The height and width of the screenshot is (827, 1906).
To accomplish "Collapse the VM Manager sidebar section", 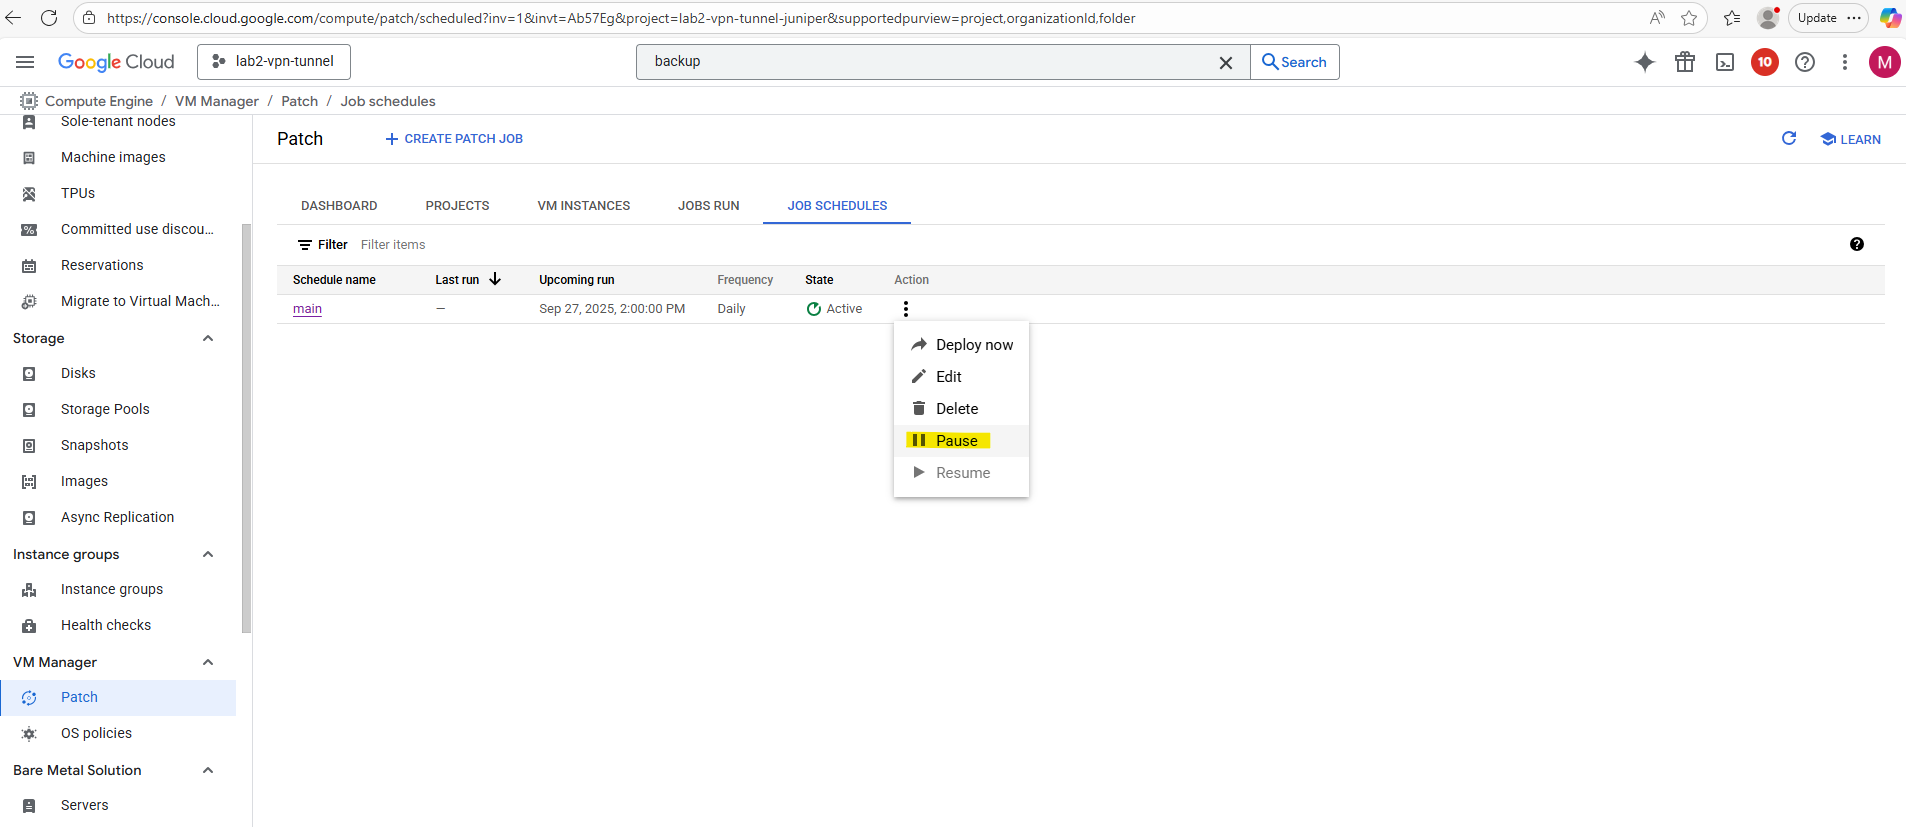I will (208, 662).
